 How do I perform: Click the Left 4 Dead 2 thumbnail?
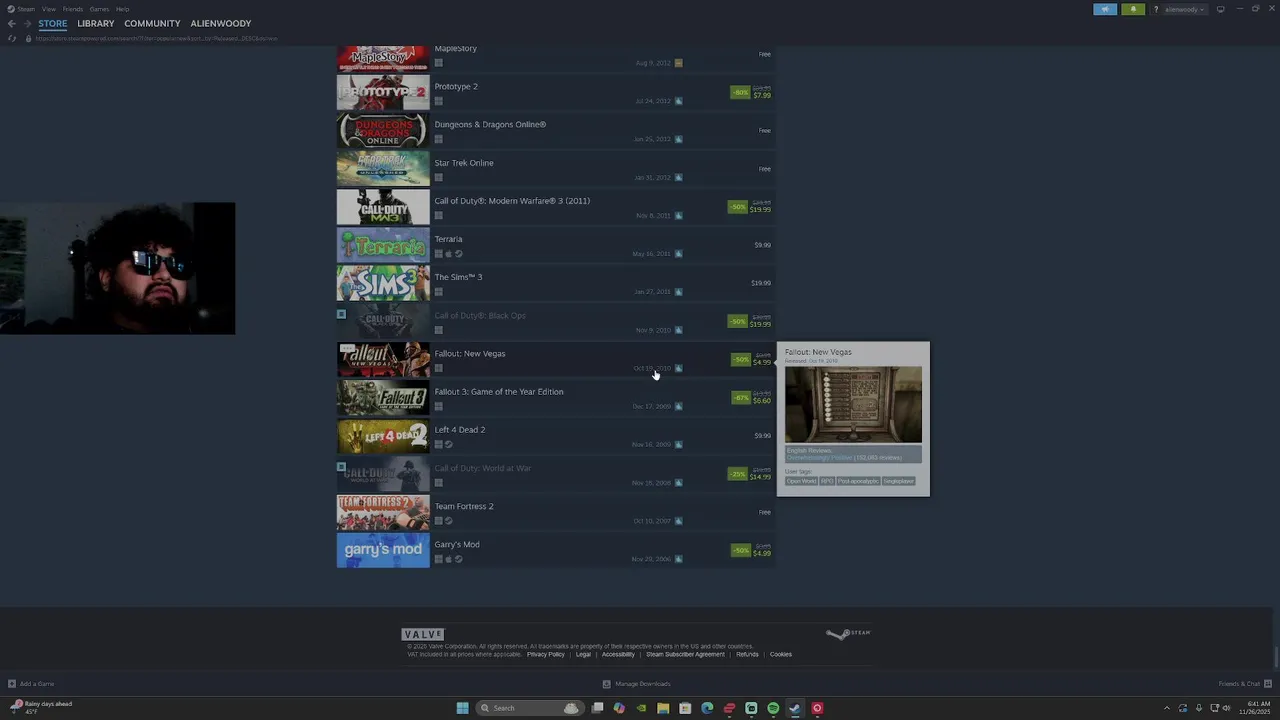pyautogui.click(x=383, y=436)
